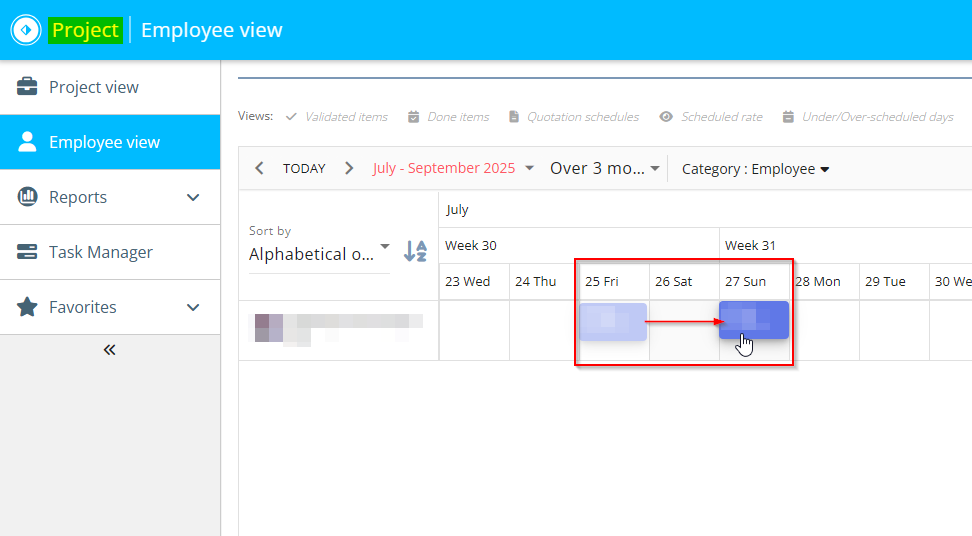Click the briefcase icon for Project view
The width and height of the screenshot is (972, 536).
(x=27, y=87)
